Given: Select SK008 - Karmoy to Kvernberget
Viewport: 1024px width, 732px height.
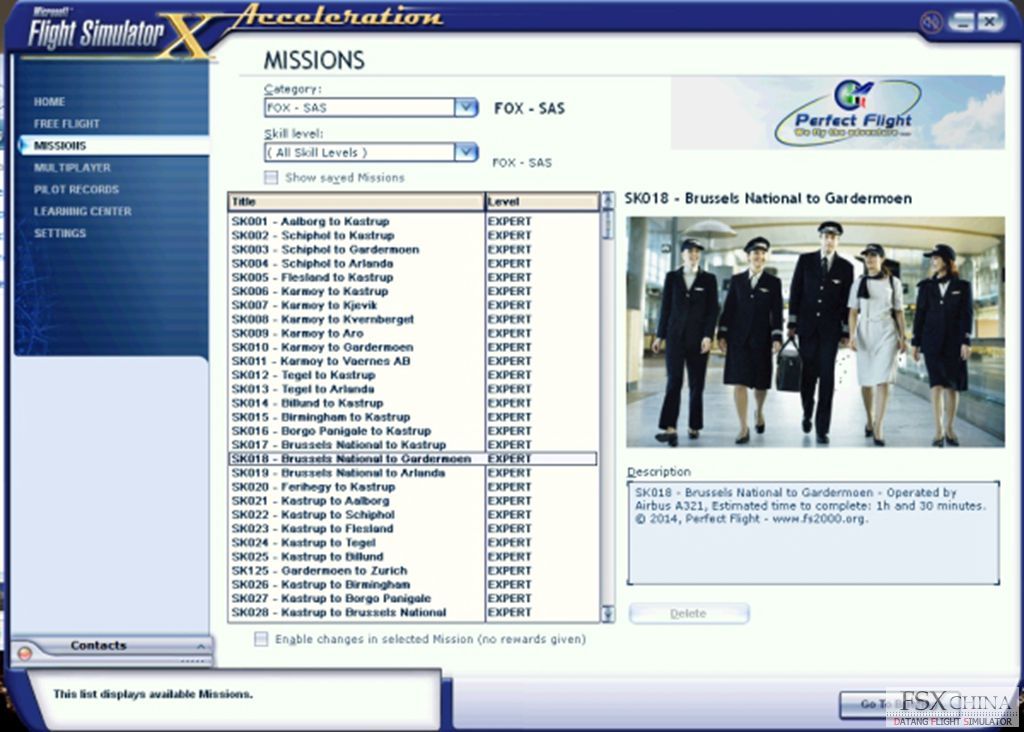Looking at the screenshot, I should pos(413,319).
